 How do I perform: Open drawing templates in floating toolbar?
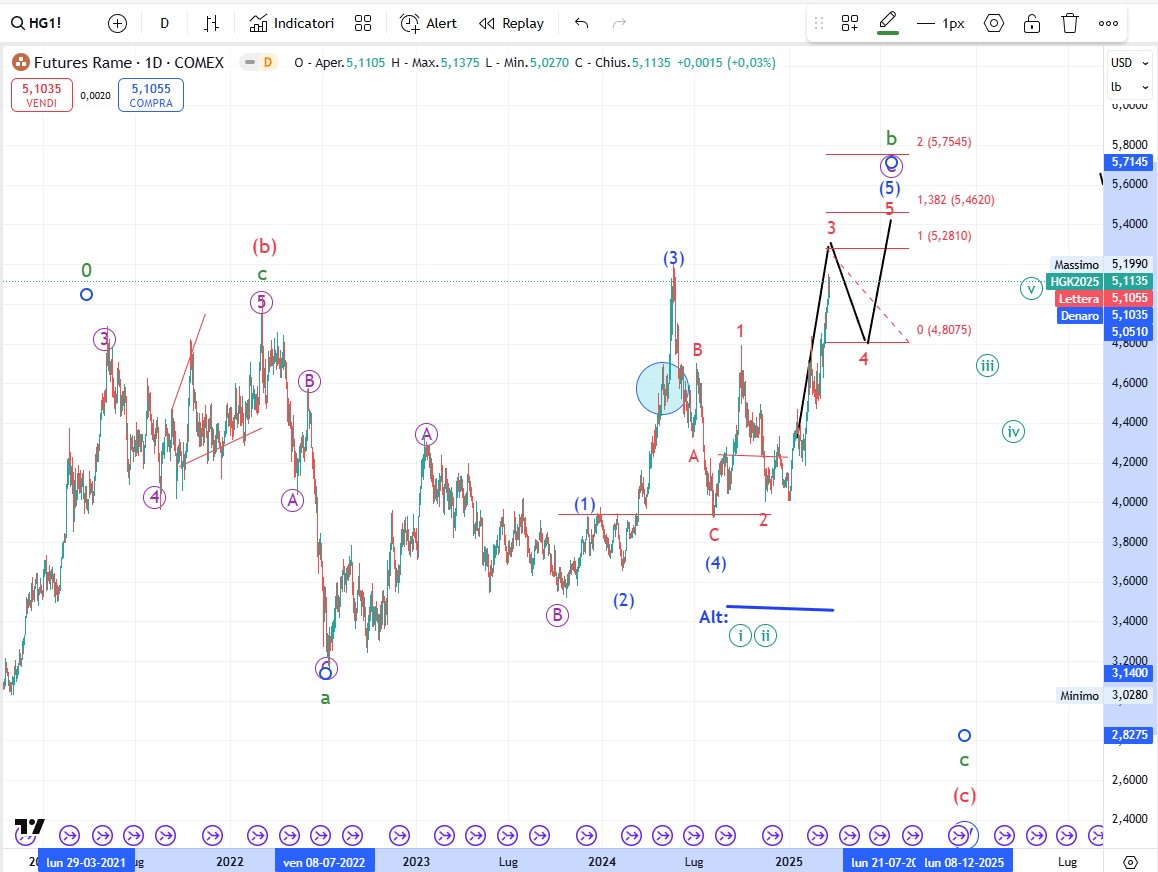pyautogui.click(x=850, y=24)
